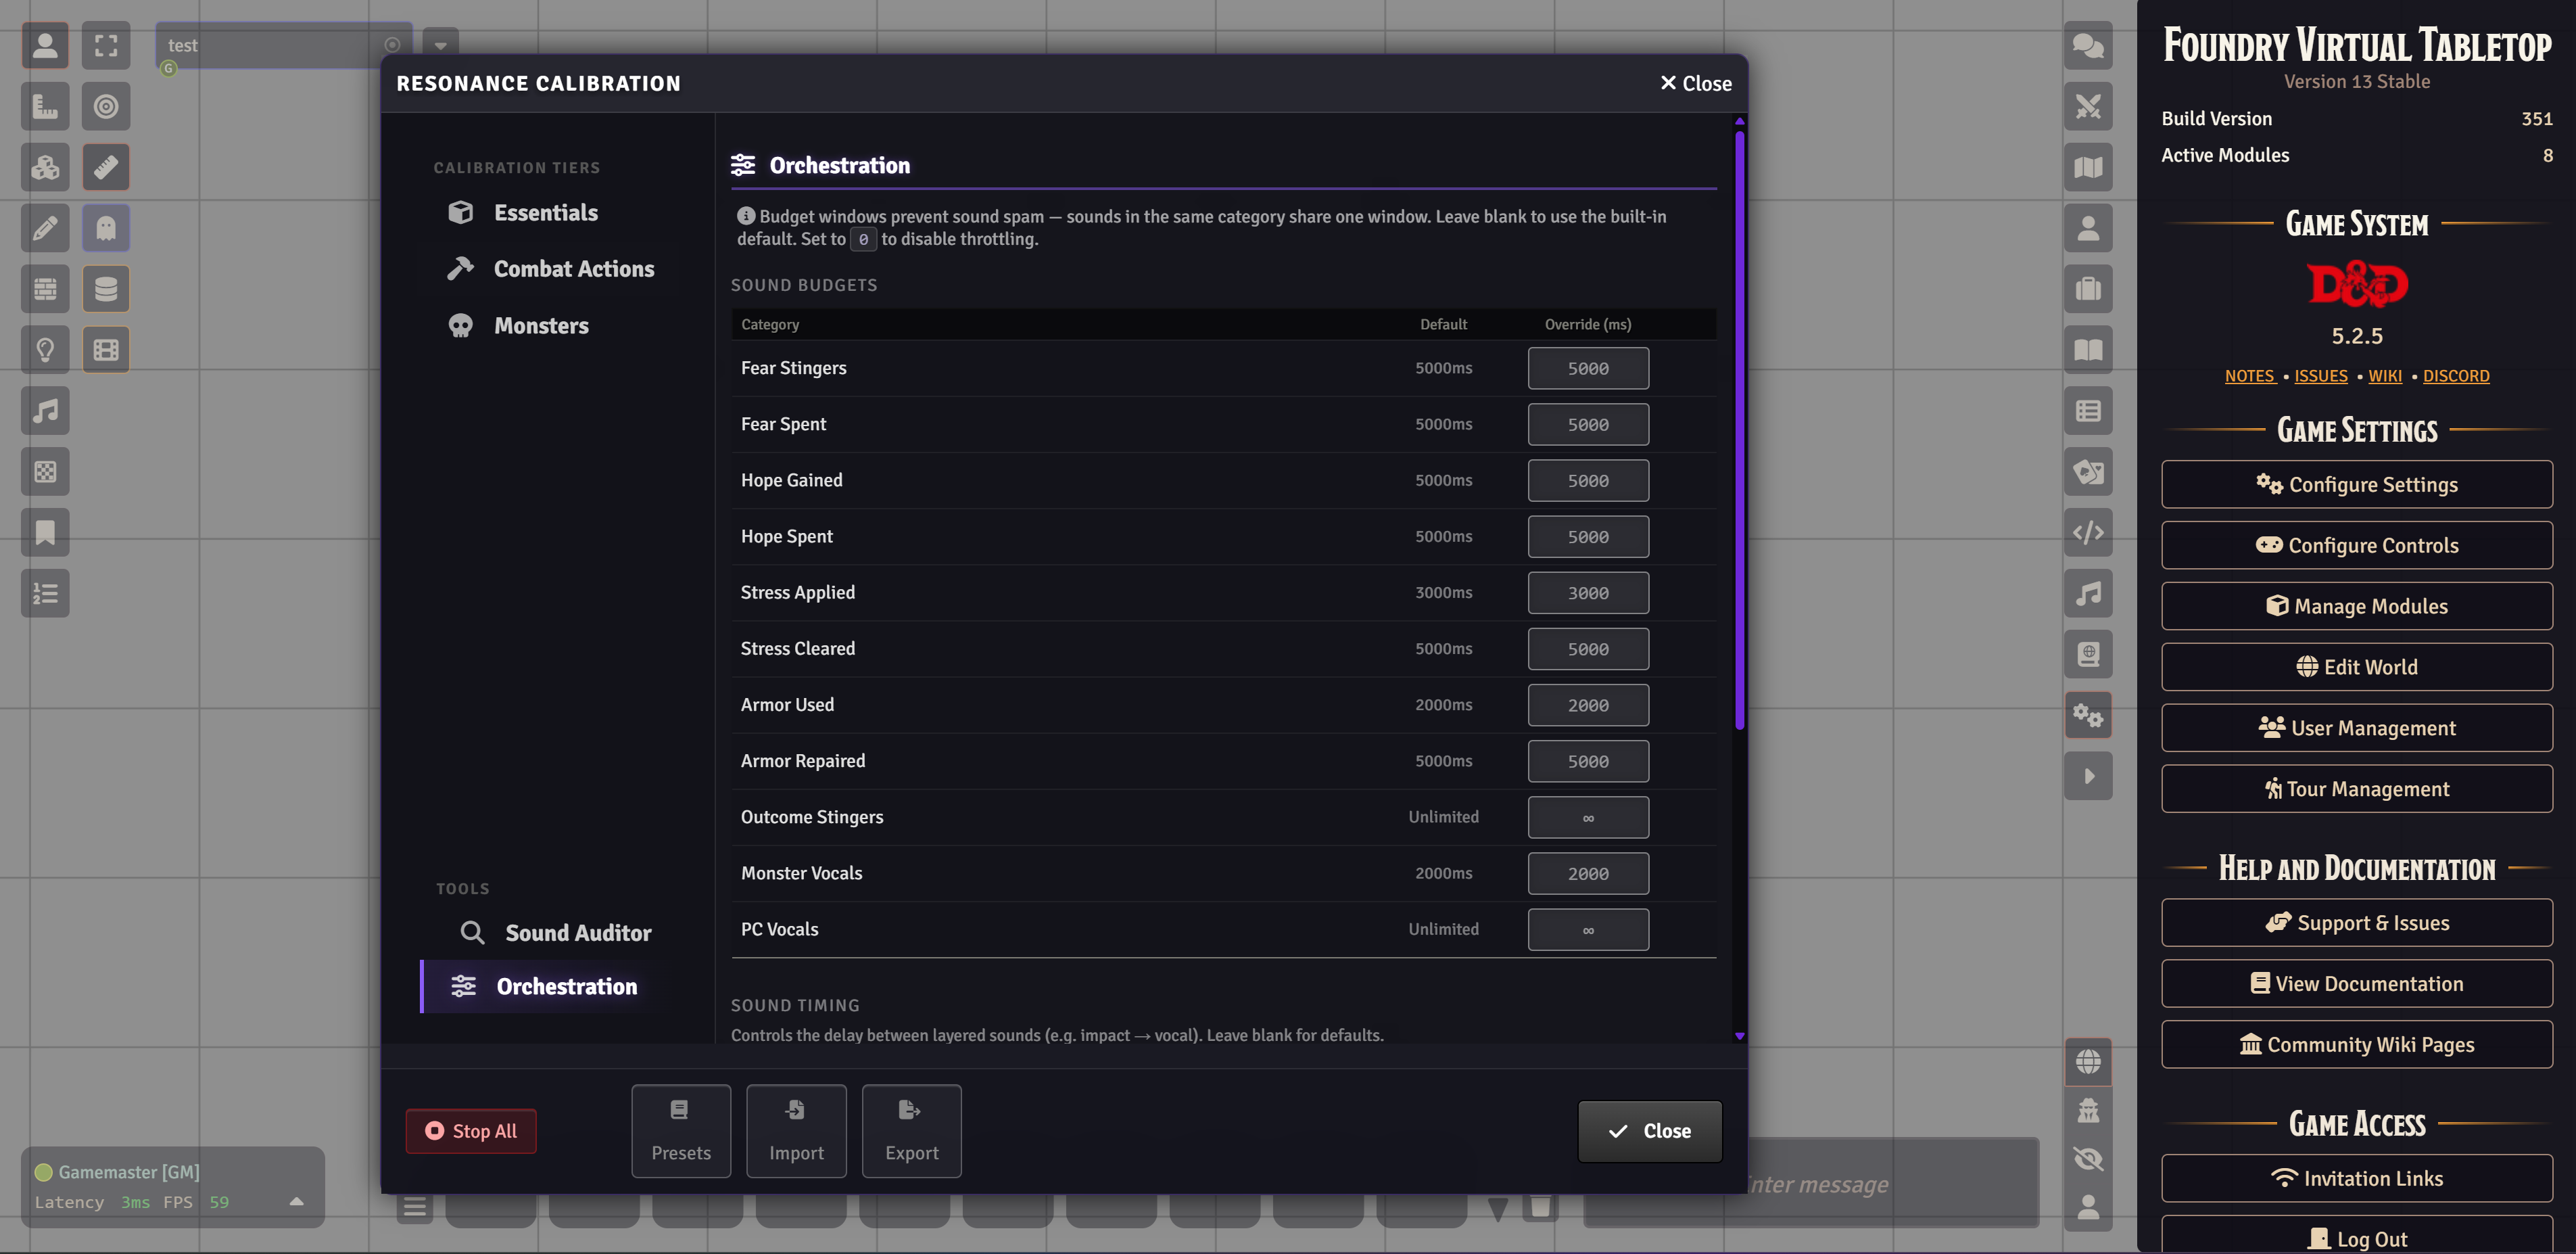Open the Ambient Sound music-note tool

pyautogui.click(x=45, y=411)
